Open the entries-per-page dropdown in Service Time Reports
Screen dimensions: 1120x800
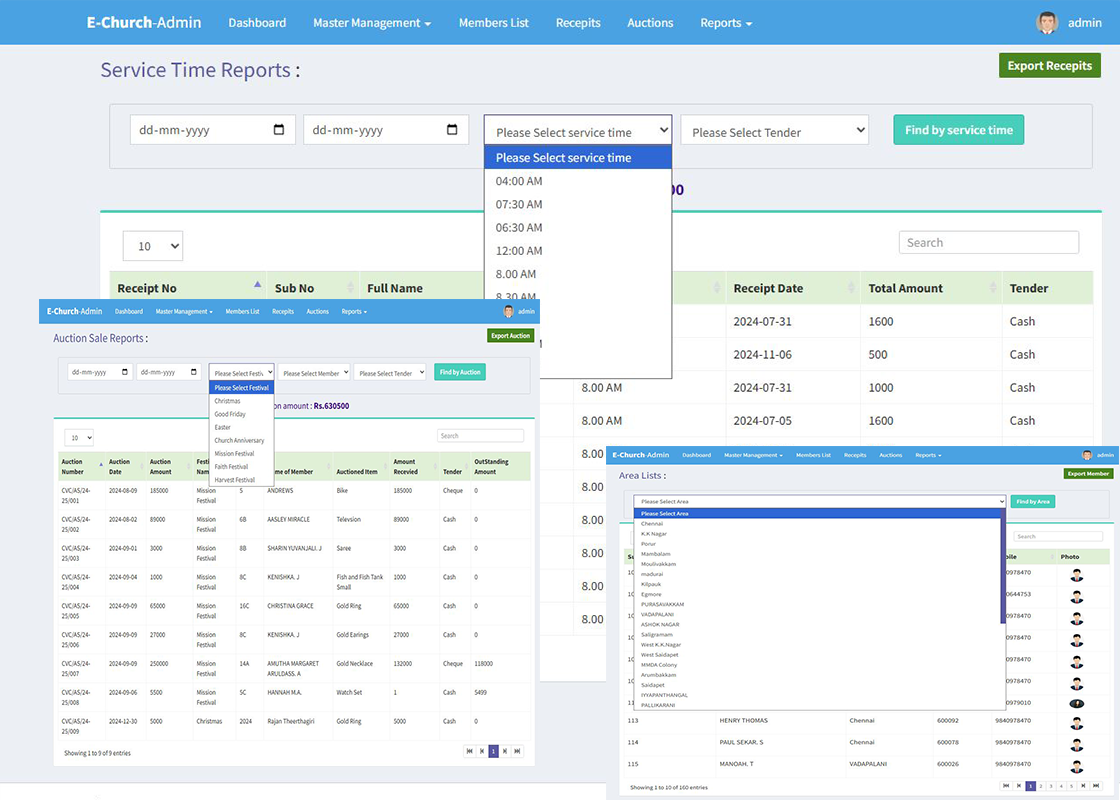click(153, 246)
